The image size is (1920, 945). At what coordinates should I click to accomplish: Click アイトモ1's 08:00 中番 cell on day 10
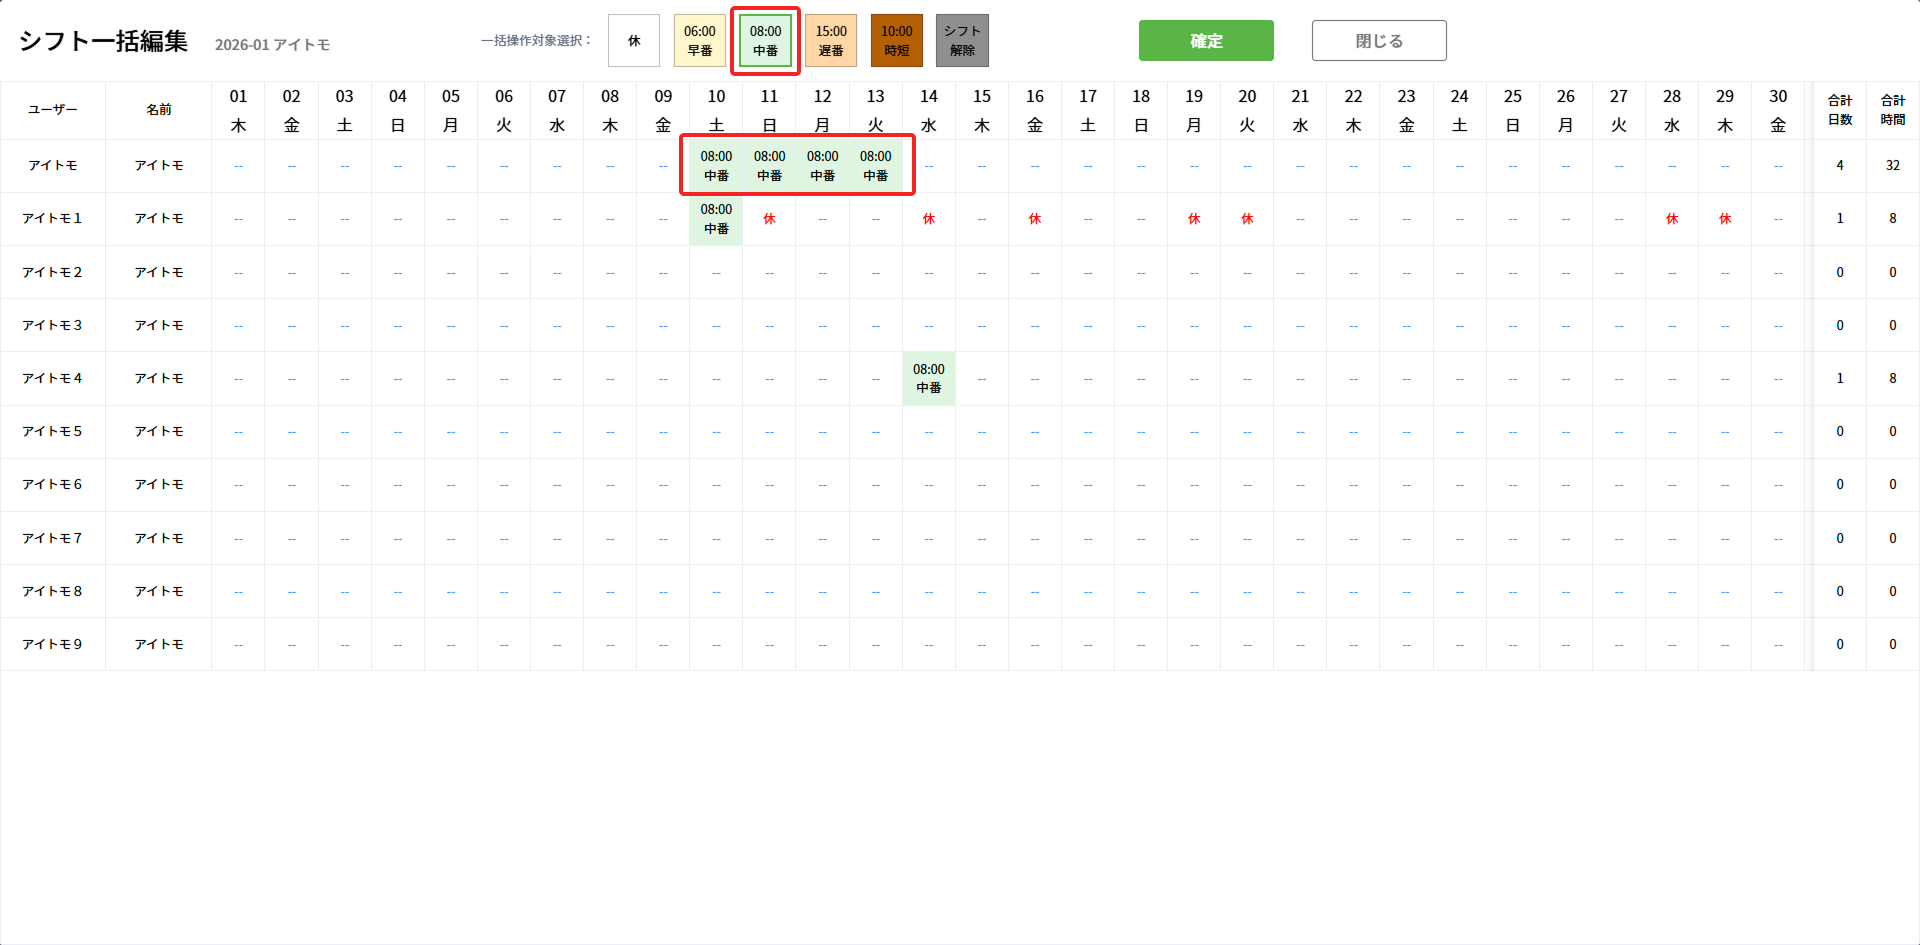tap(716, 219)
